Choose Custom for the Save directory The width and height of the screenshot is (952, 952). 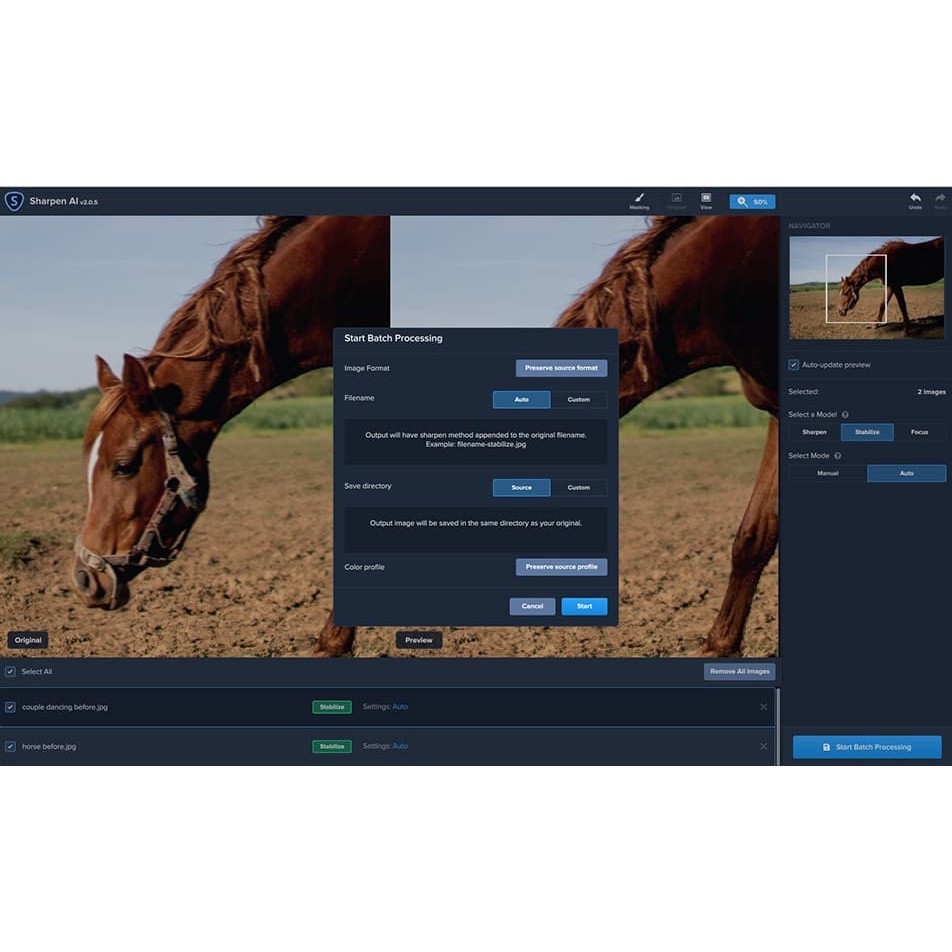579,487
